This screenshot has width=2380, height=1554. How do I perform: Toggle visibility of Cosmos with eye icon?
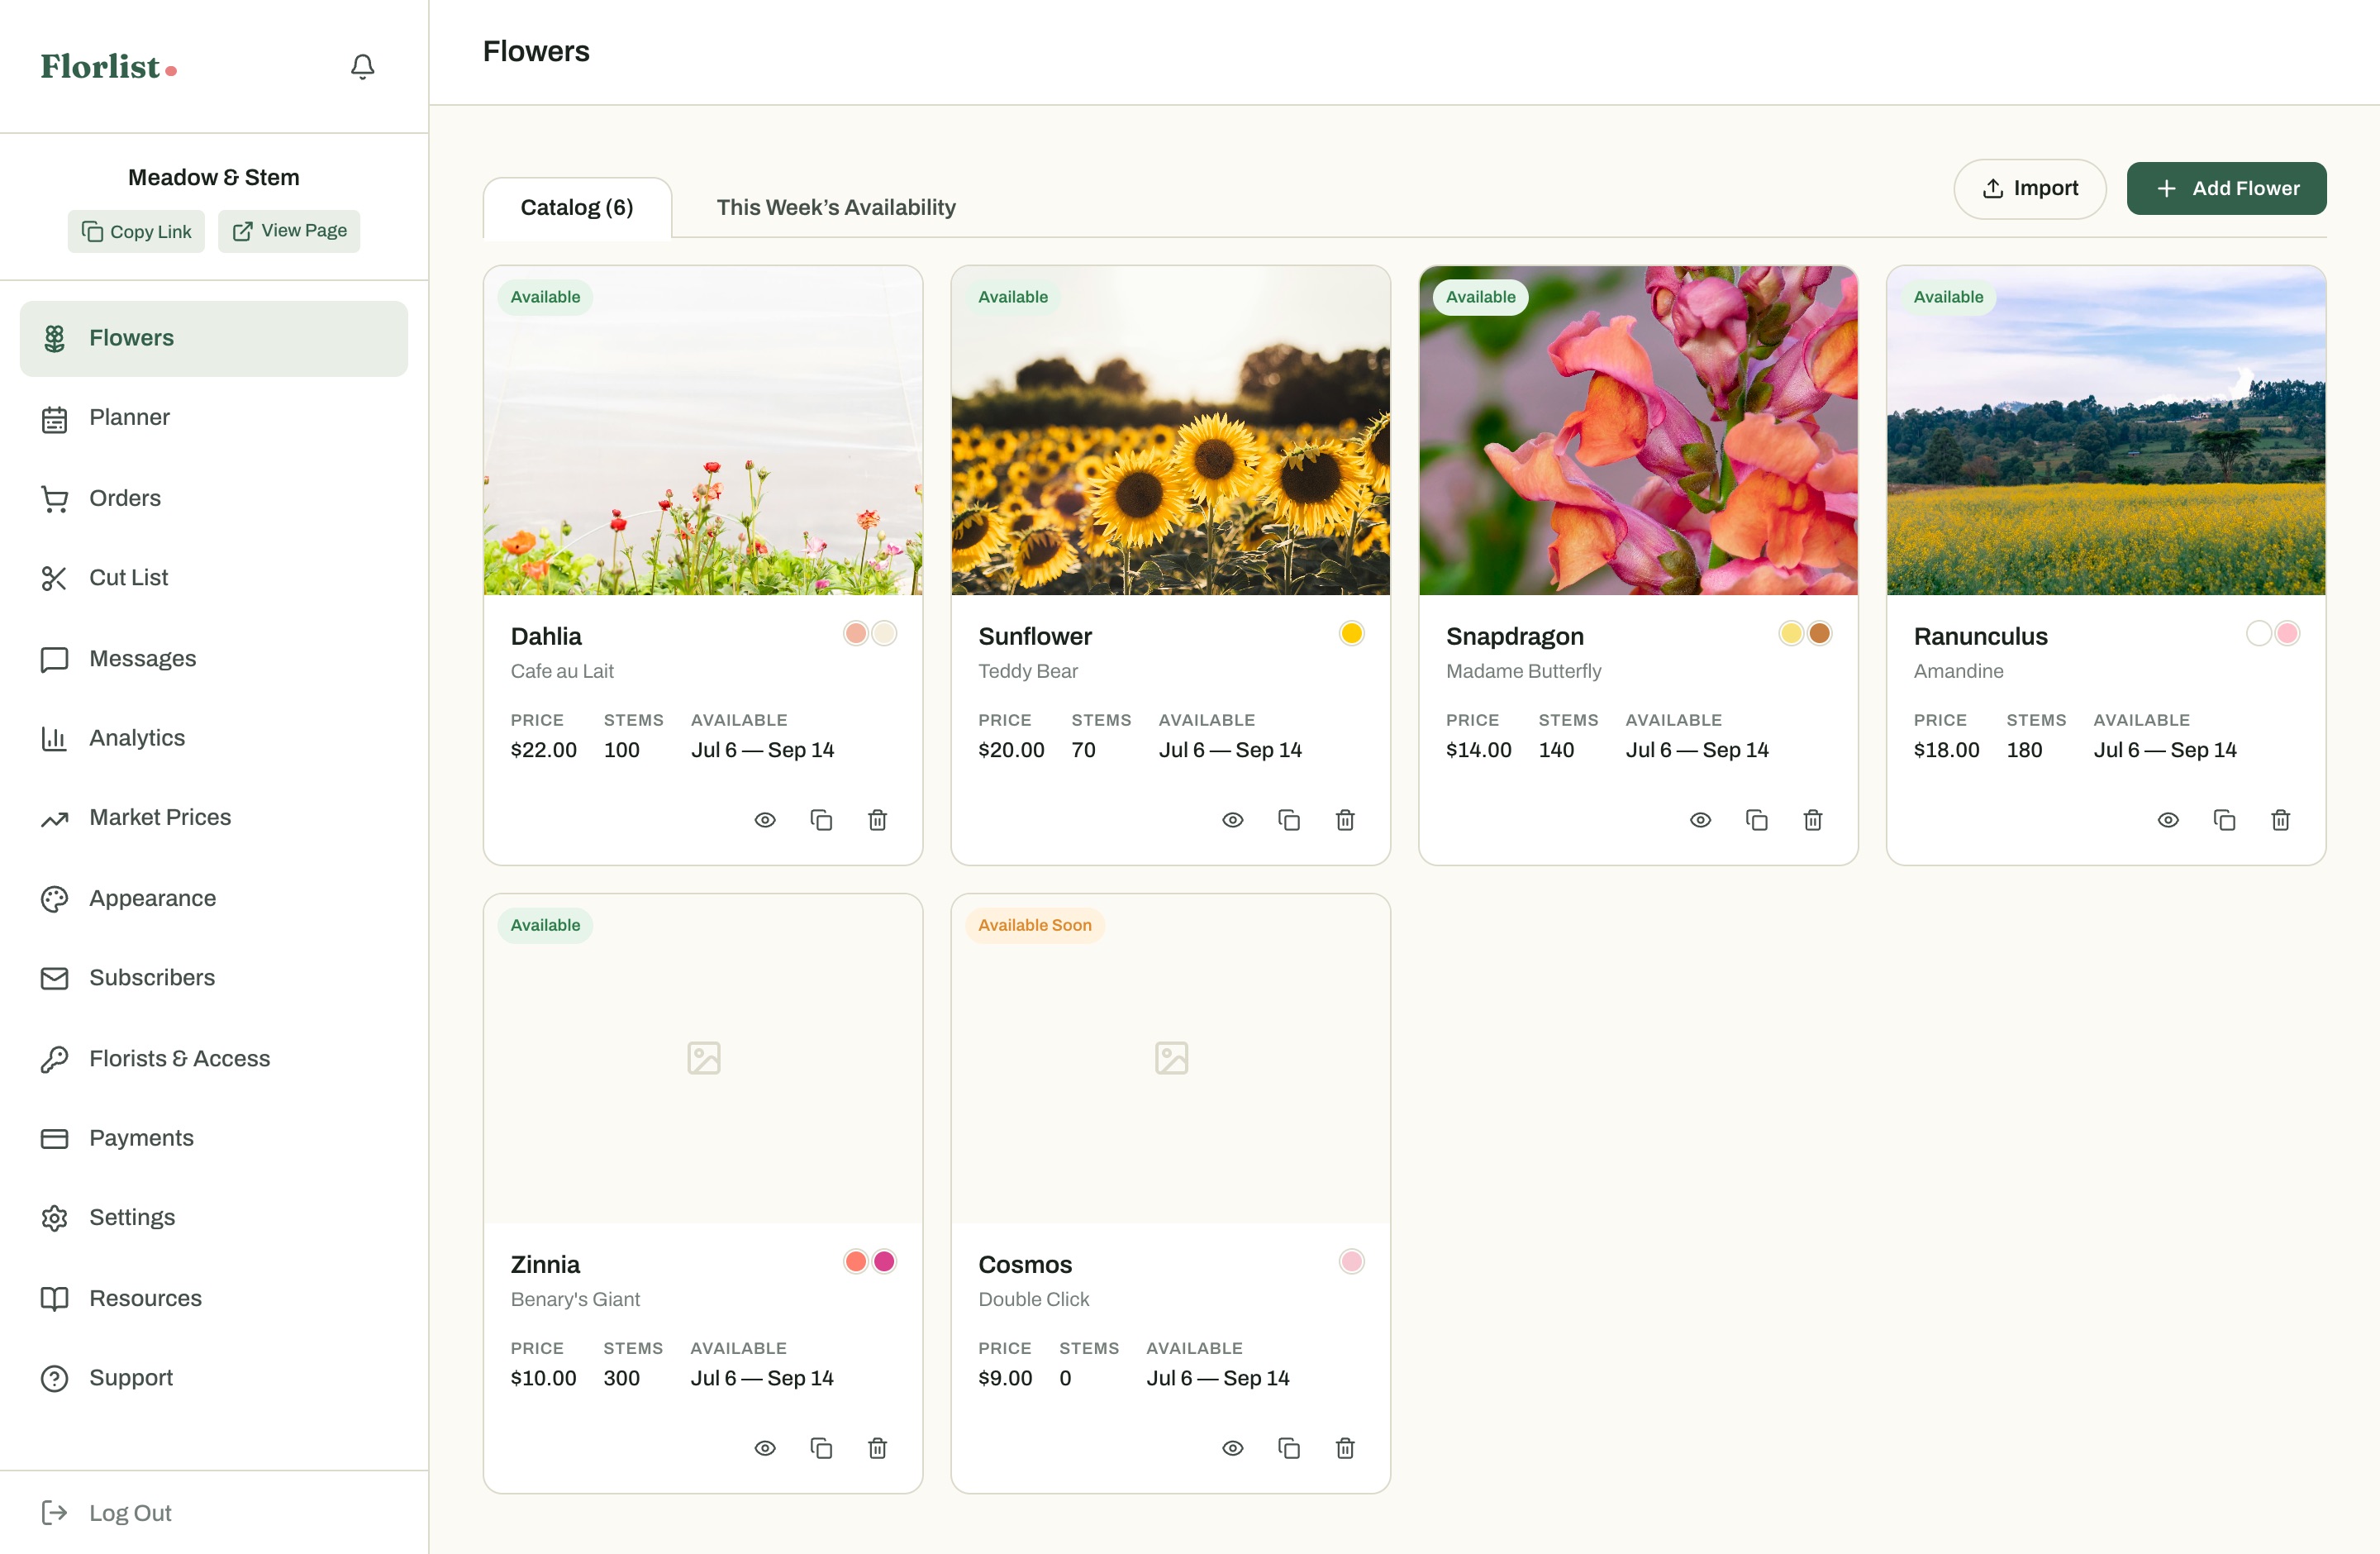point(1233,1448)
